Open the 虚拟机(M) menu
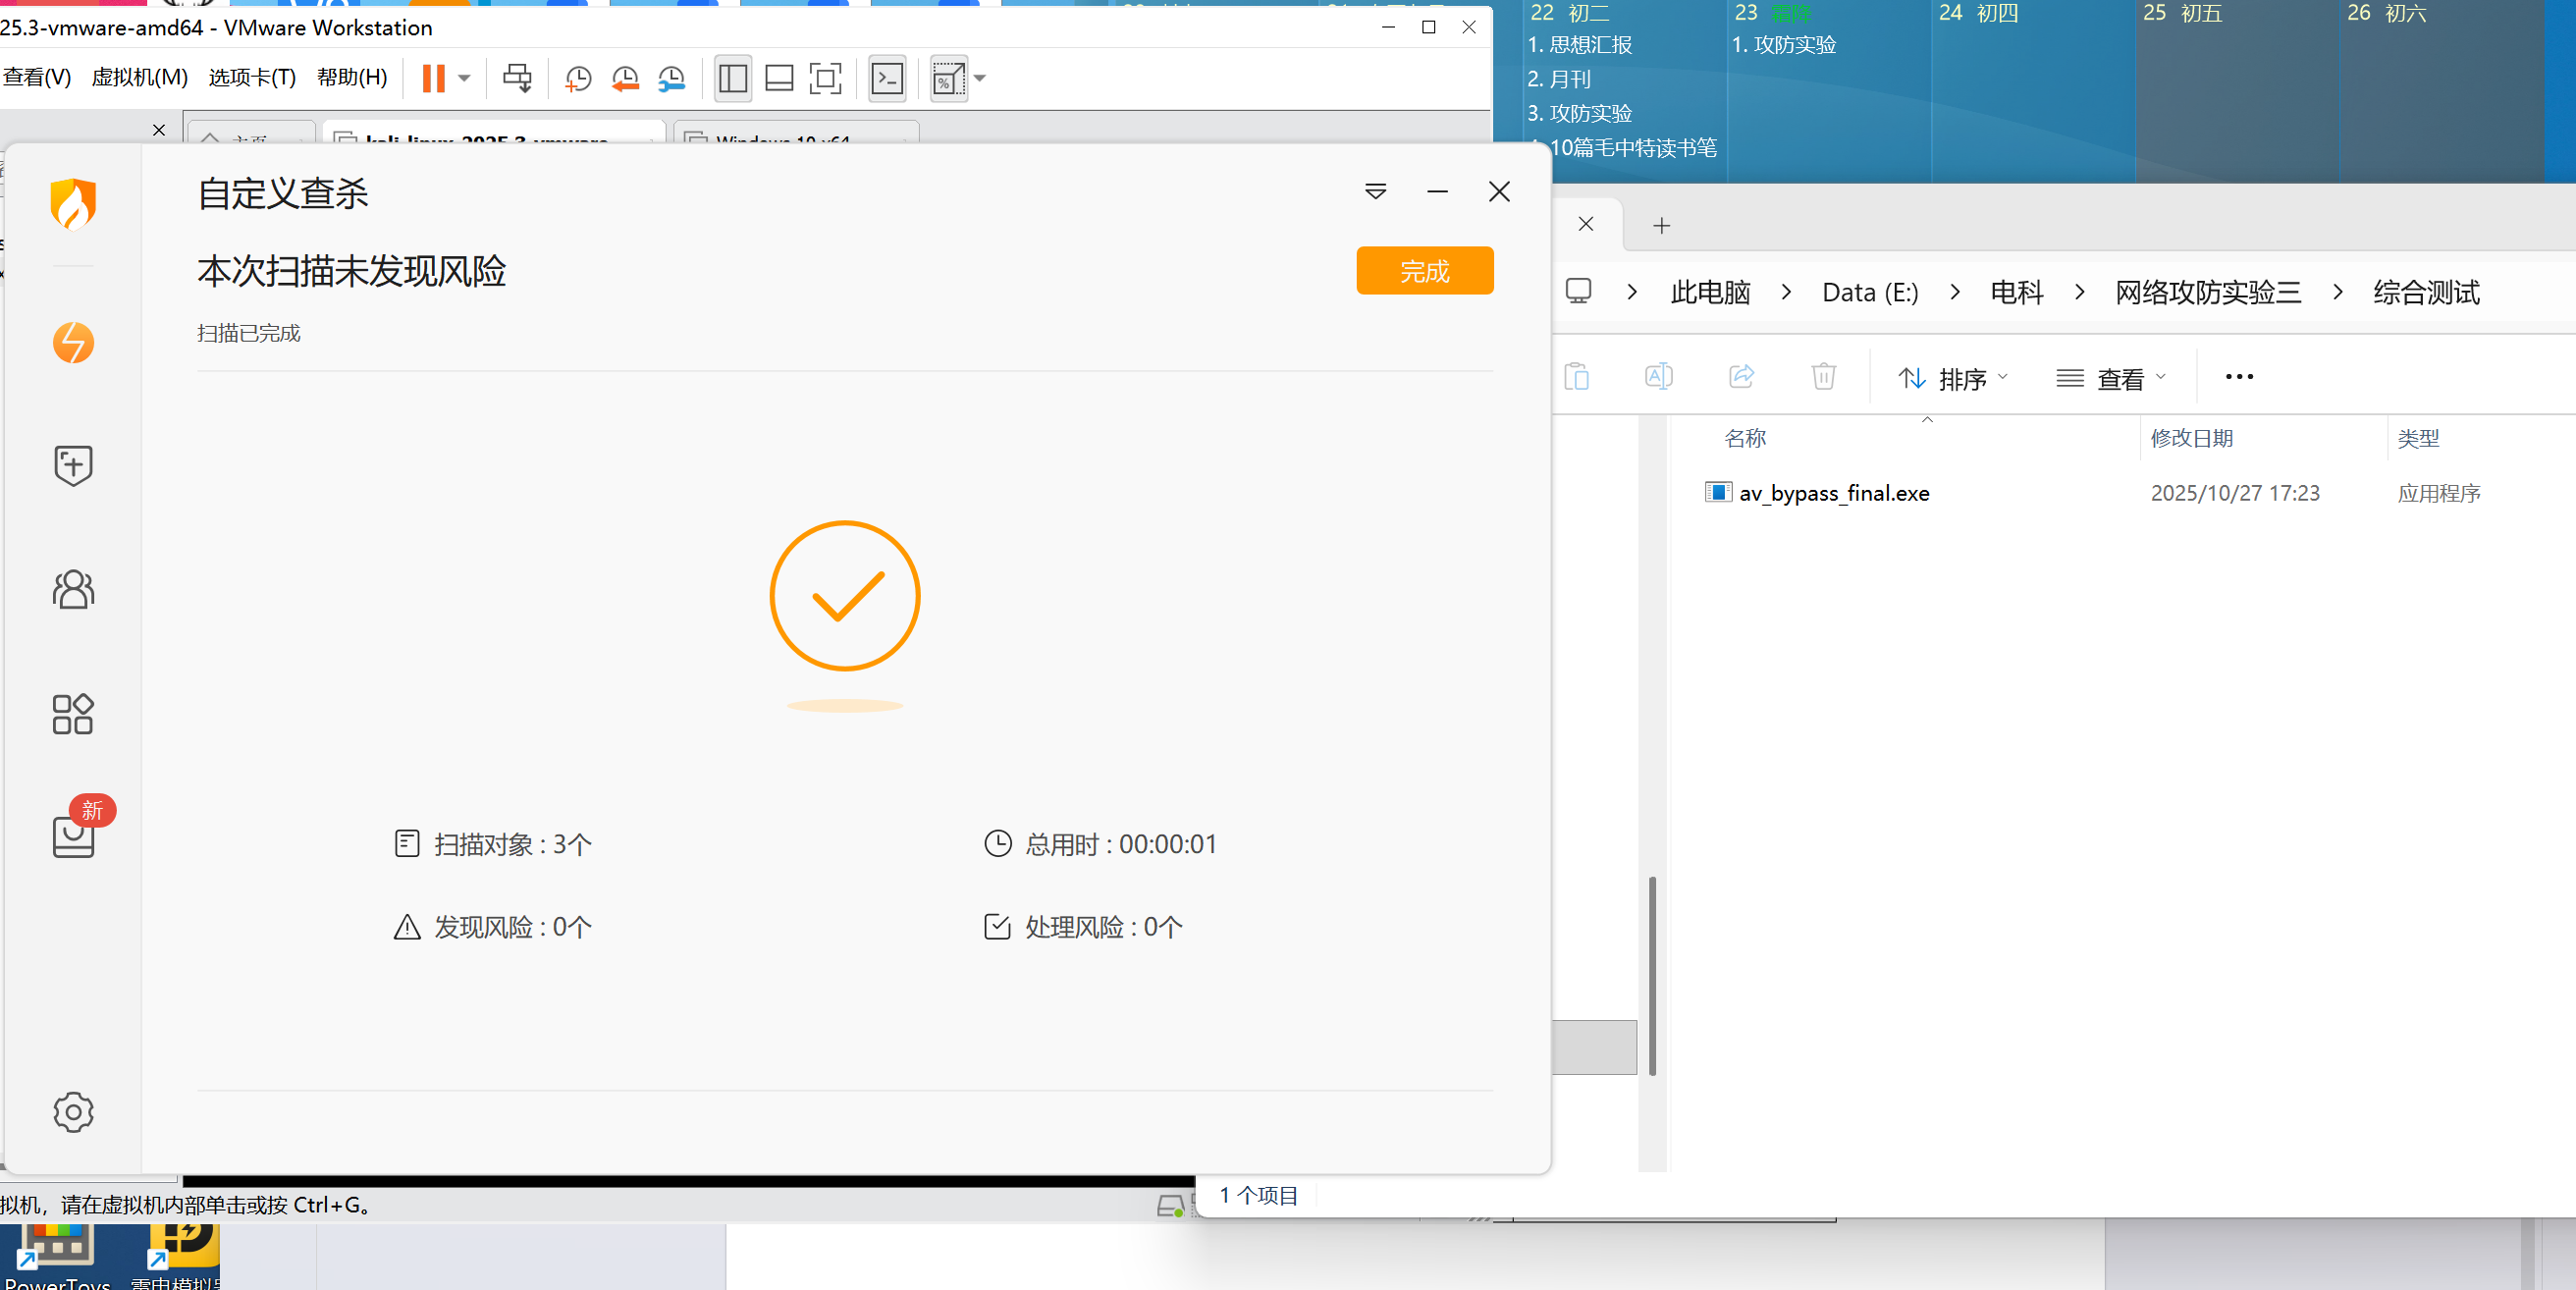 [139, 77]
